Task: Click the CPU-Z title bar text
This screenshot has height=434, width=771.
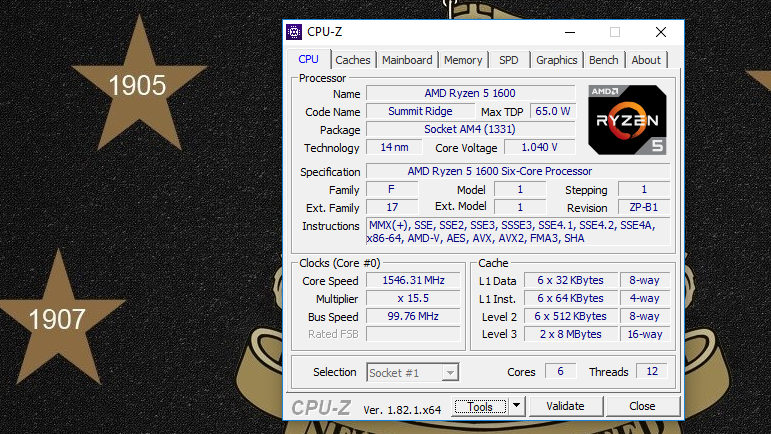Action: click(x=325, y=32)
